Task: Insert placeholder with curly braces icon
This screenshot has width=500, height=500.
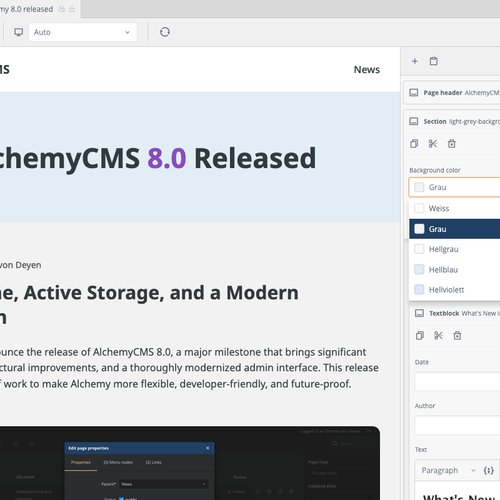Action: (x=488, y=470)
